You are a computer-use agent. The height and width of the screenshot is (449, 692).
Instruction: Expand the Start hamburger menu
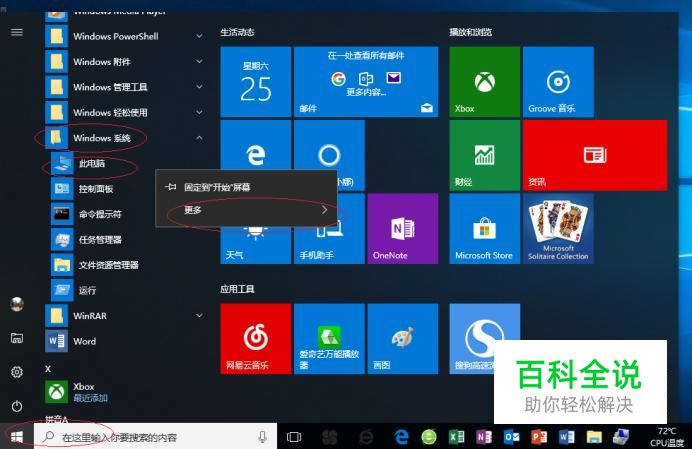17,32
